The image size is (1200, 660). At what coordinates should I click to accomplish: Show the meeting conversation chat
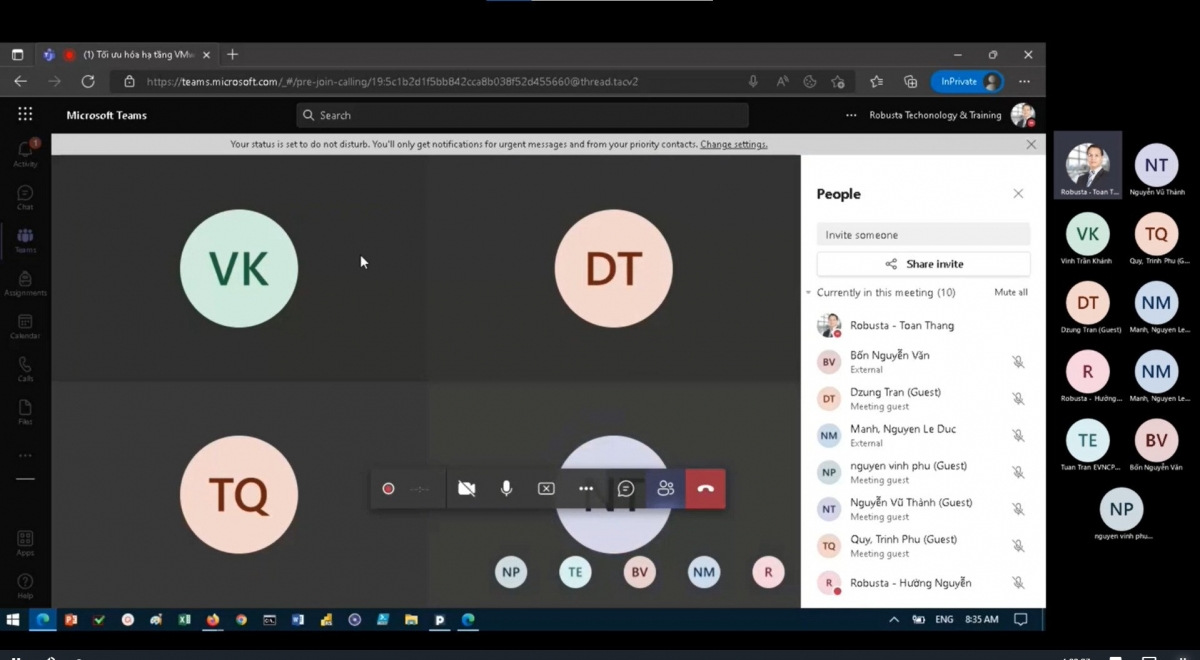(x=626, y=489)
